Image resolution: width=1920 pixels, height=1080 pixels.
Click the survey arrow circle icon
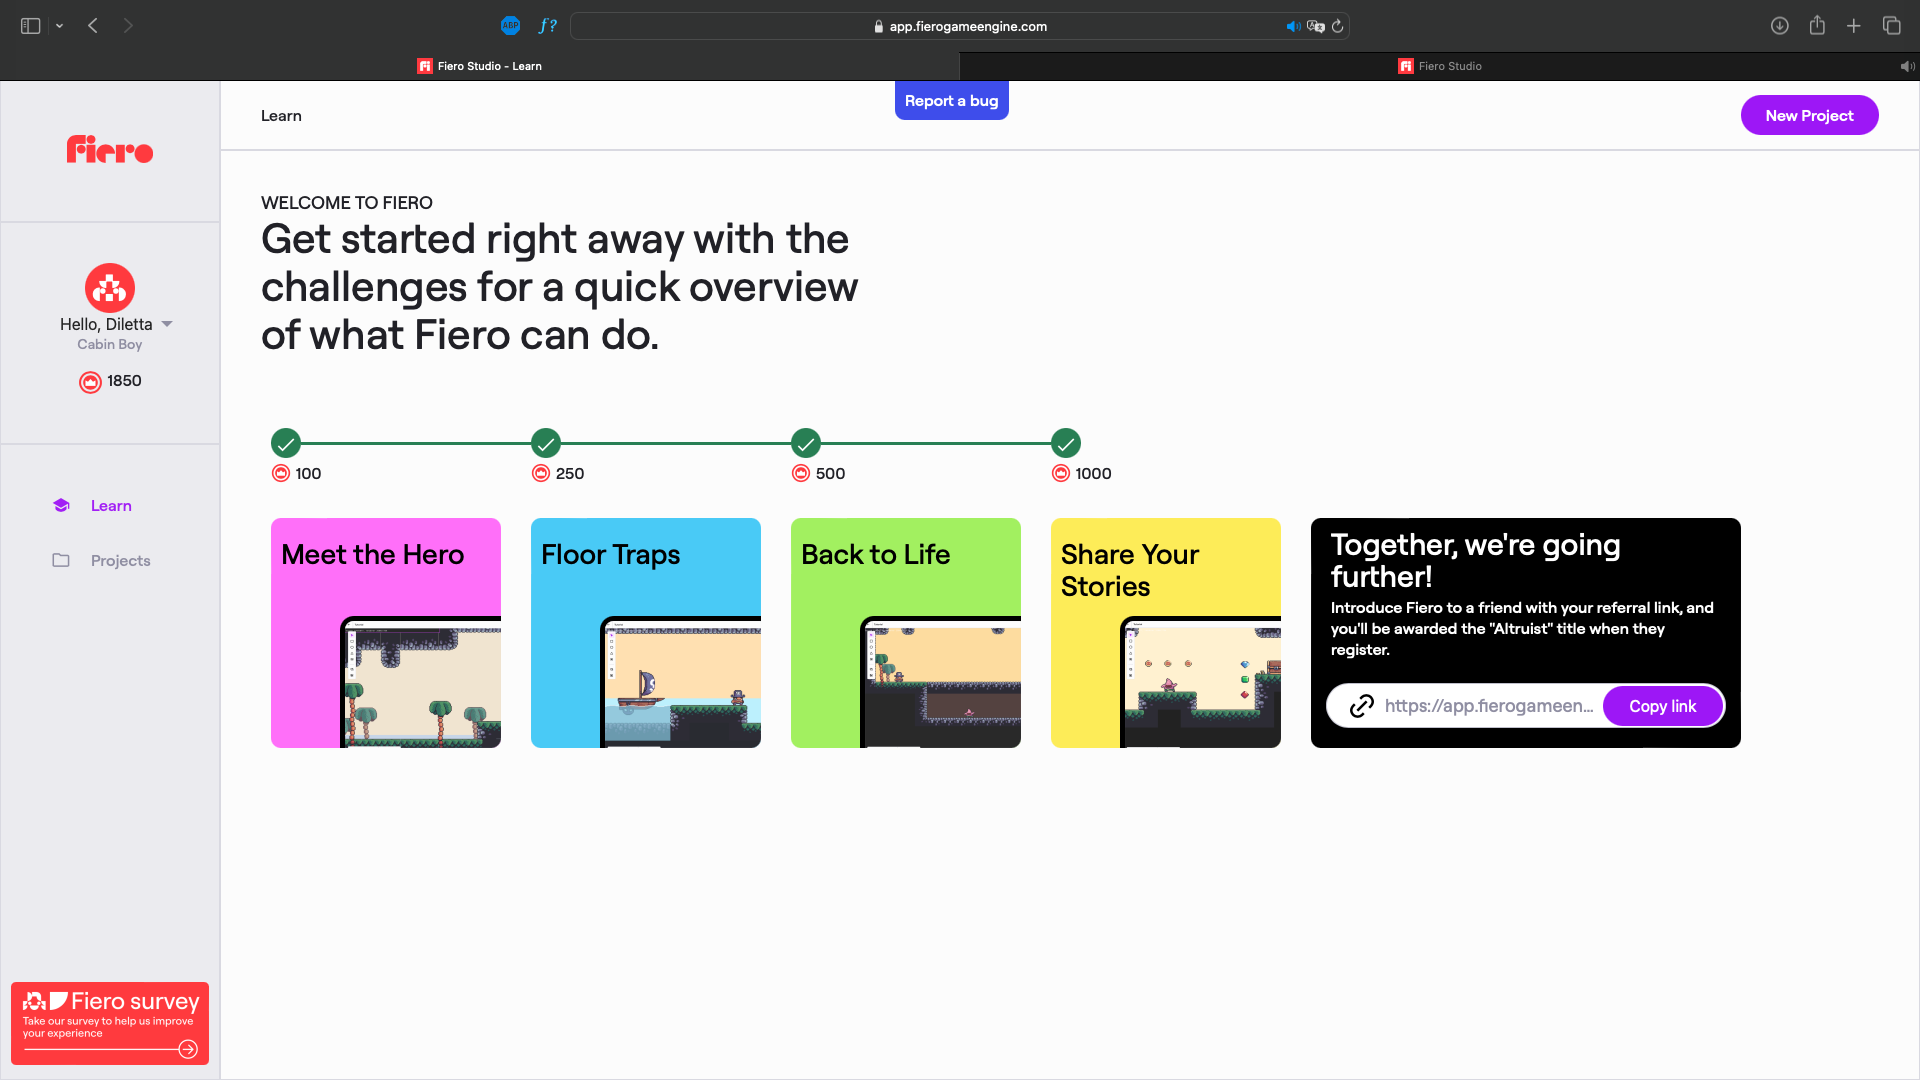[188, 1049]
